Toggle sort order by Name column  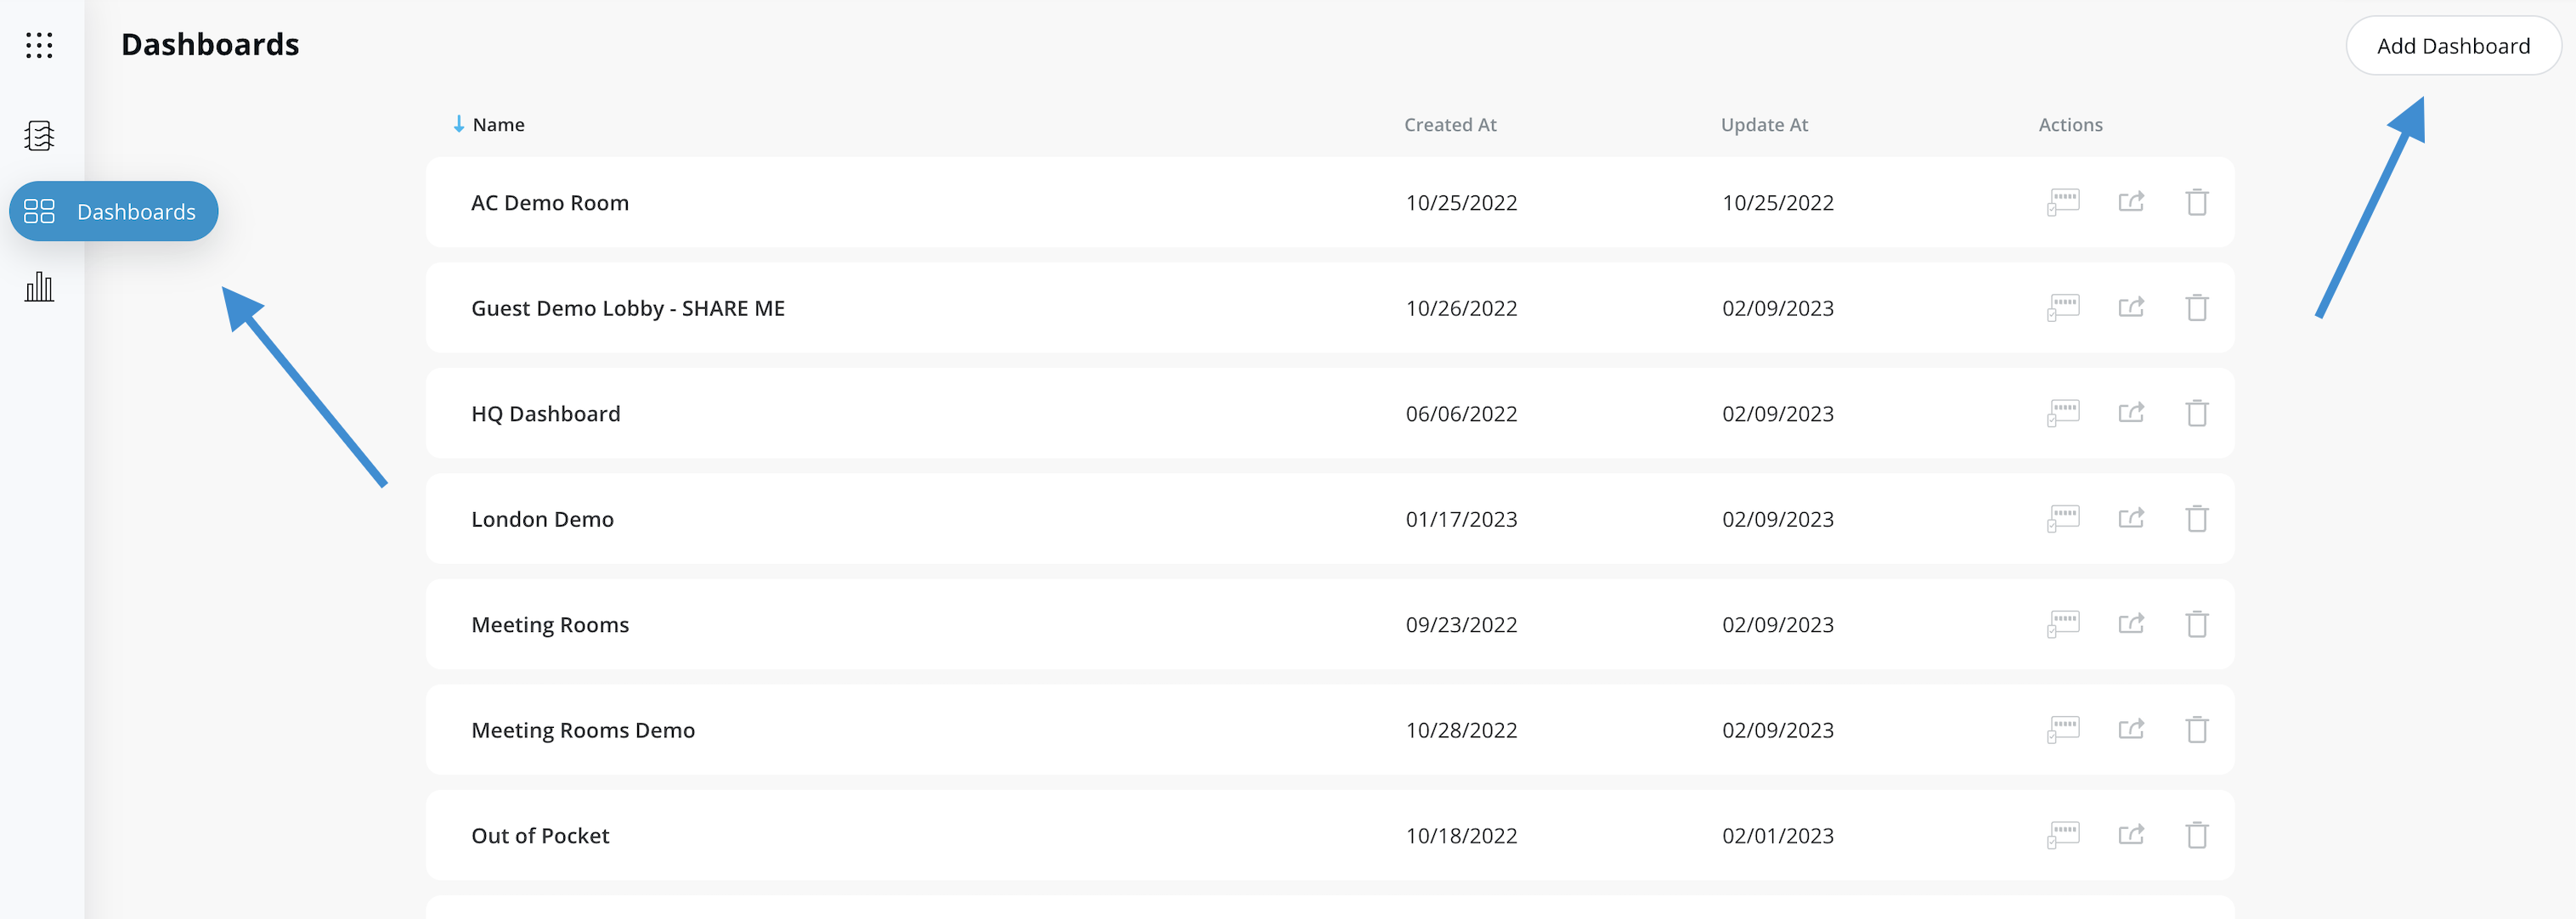pos(497,125)
